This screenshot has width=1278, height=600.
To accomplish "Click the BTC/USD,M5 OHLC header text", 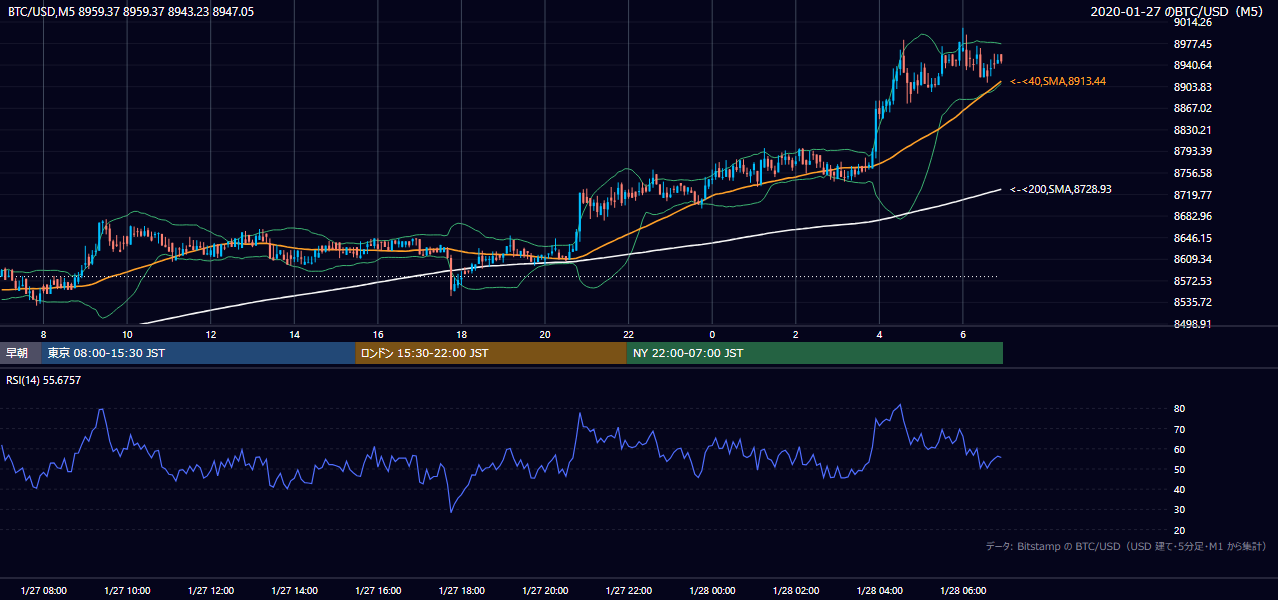I will (131, 11).
